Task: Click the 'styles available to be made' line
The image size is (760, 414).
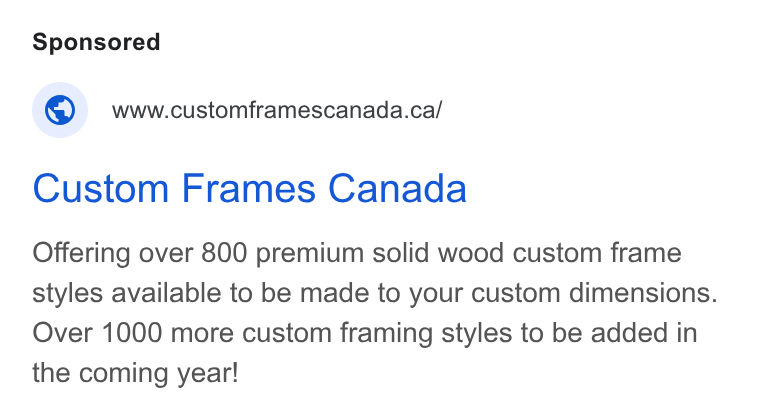Action: 375,293
